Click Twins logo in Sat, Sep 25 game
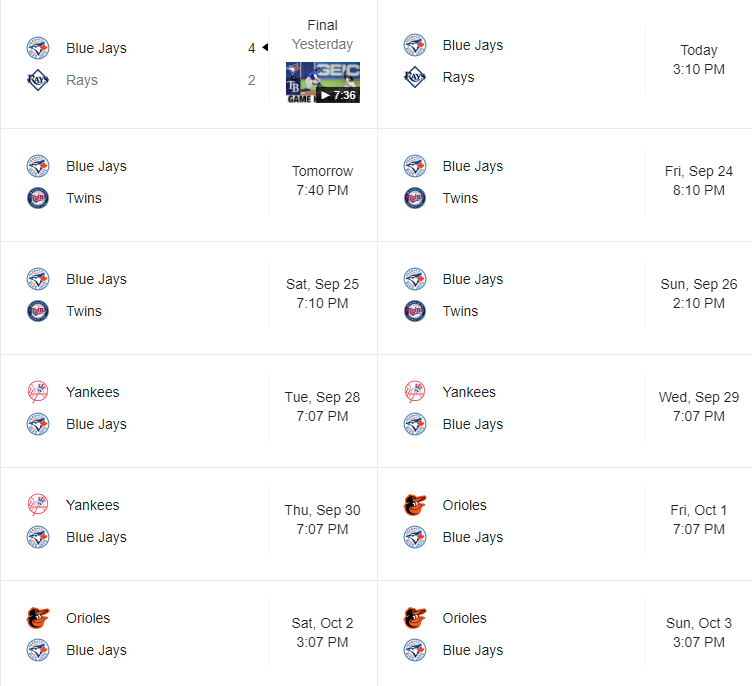Screen dimensions: 752x686 coord(38,311)
